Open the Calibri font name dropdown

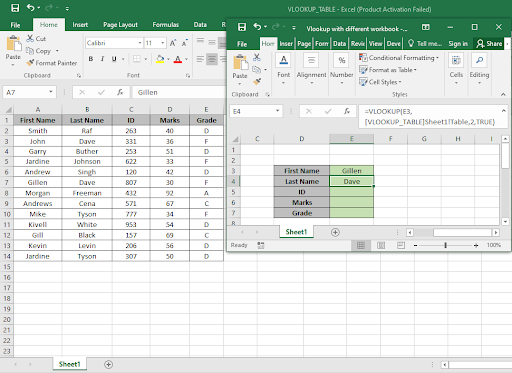coord(140,43)
